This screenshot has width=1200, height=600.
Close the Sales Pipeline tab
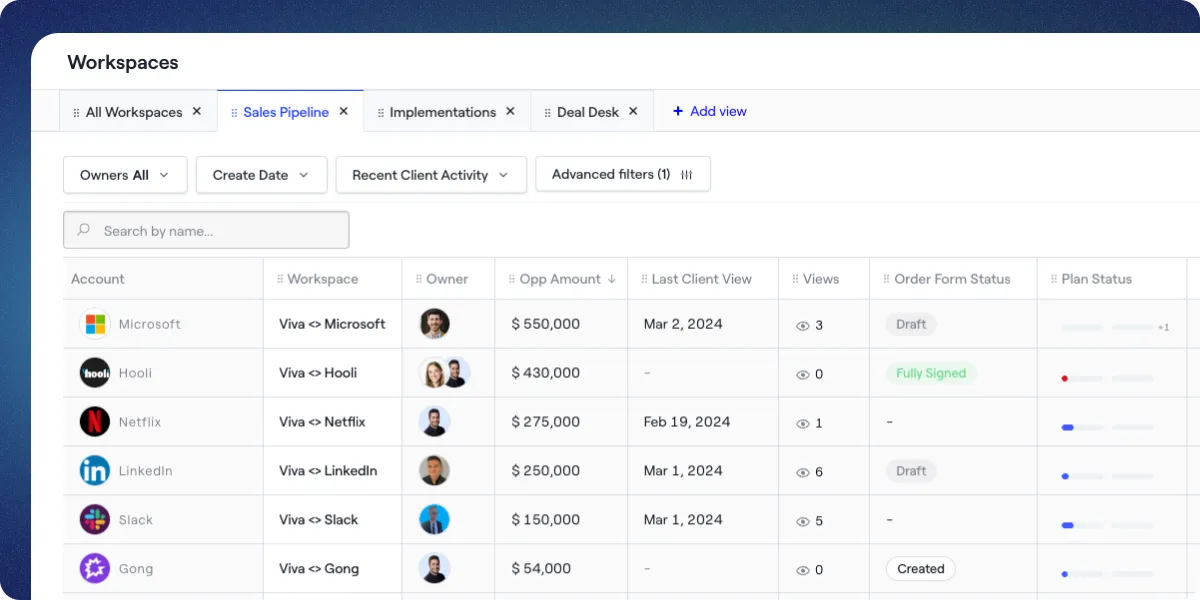coord(344,112)
